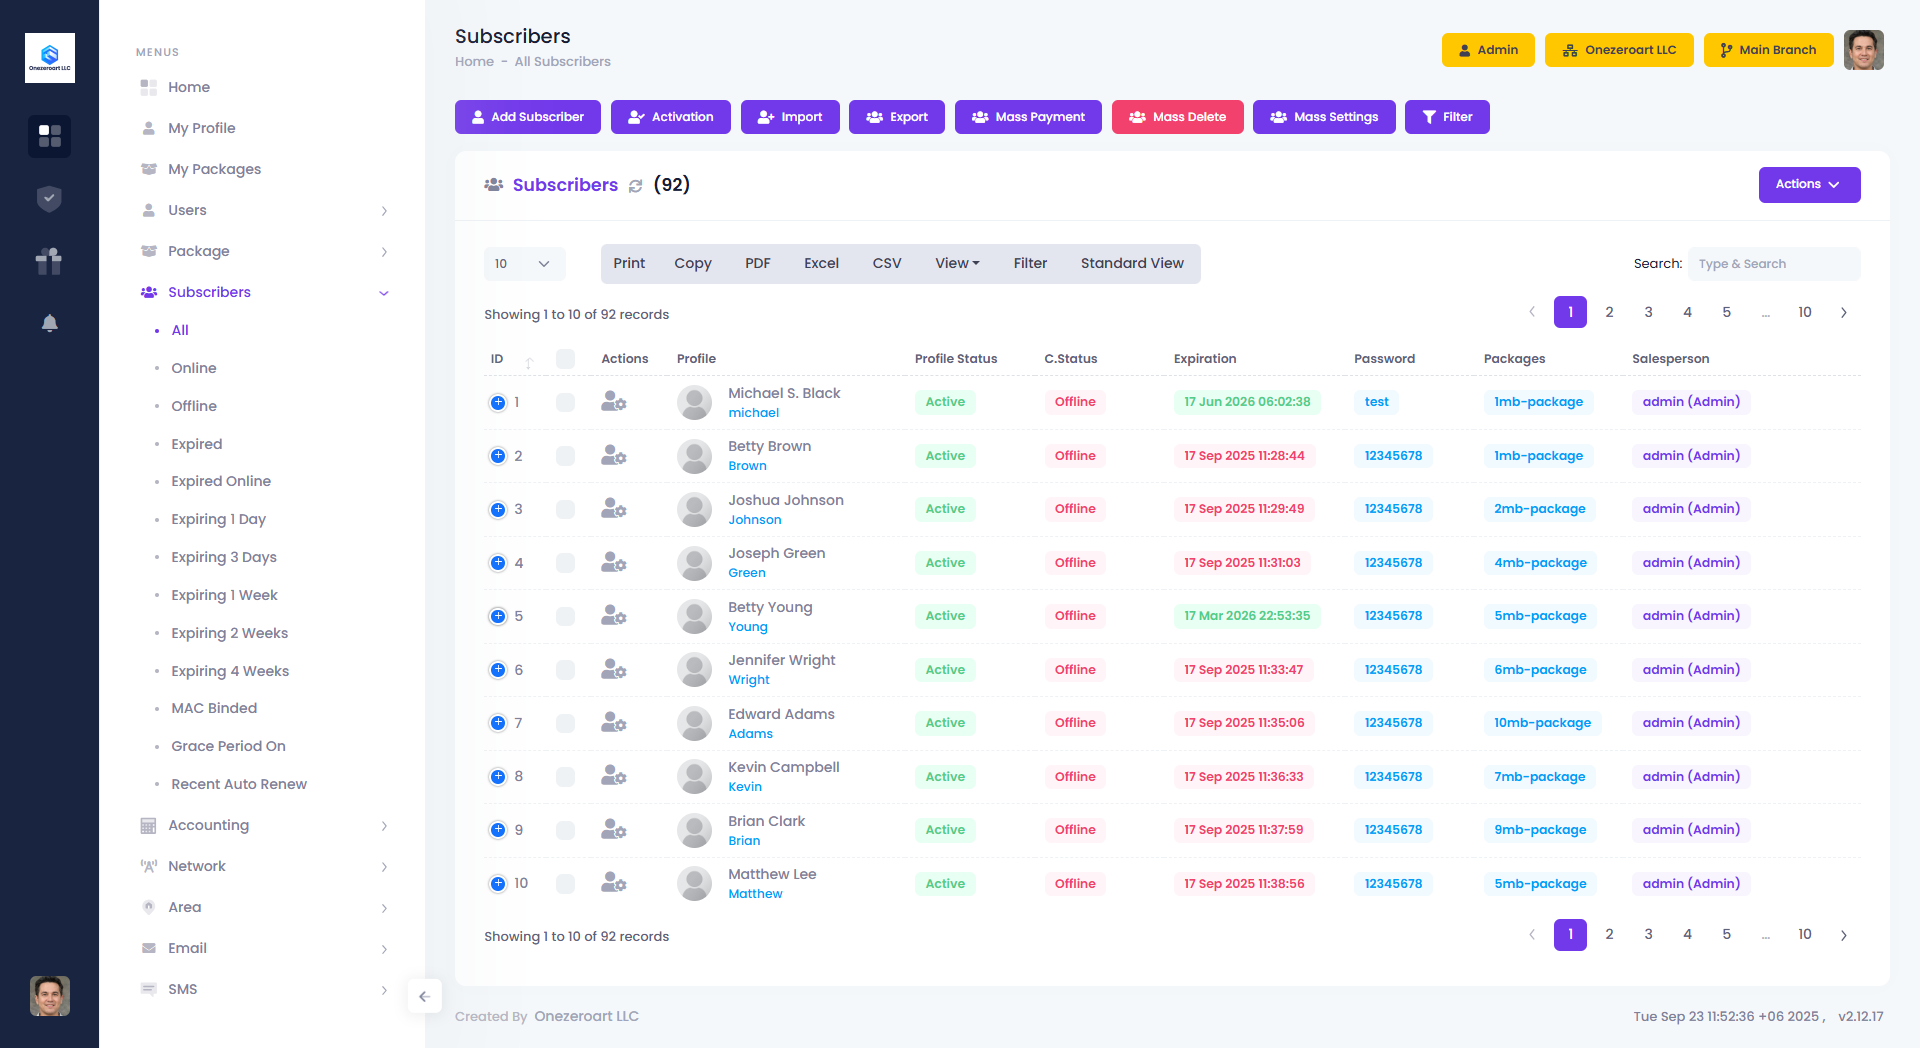Click the refresh icon next to Subscribers heading
The width and height of the screenshot is (1920, 1048).
[x=635, y=186]
